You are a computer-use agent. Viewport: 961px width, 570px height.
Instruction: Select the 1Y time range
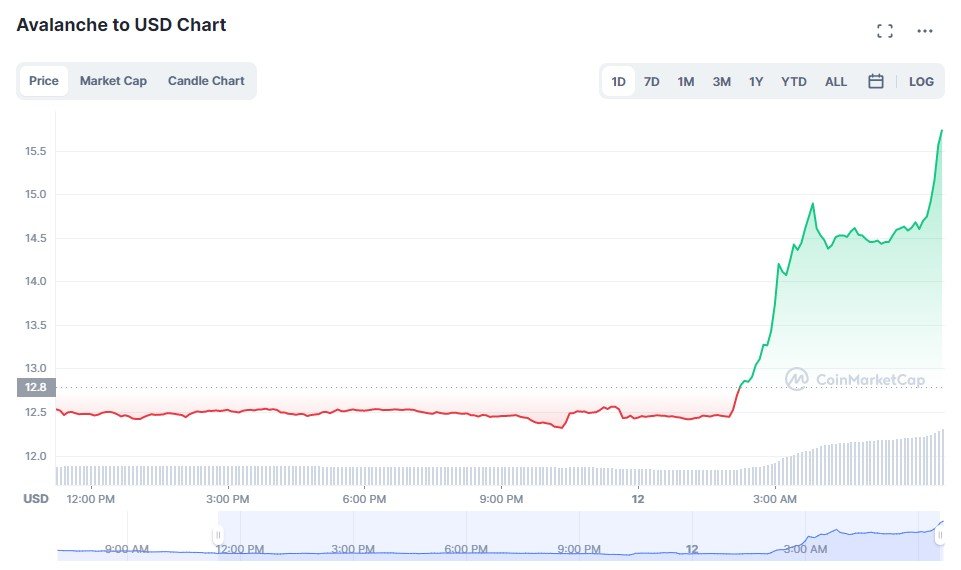(756, 82)
